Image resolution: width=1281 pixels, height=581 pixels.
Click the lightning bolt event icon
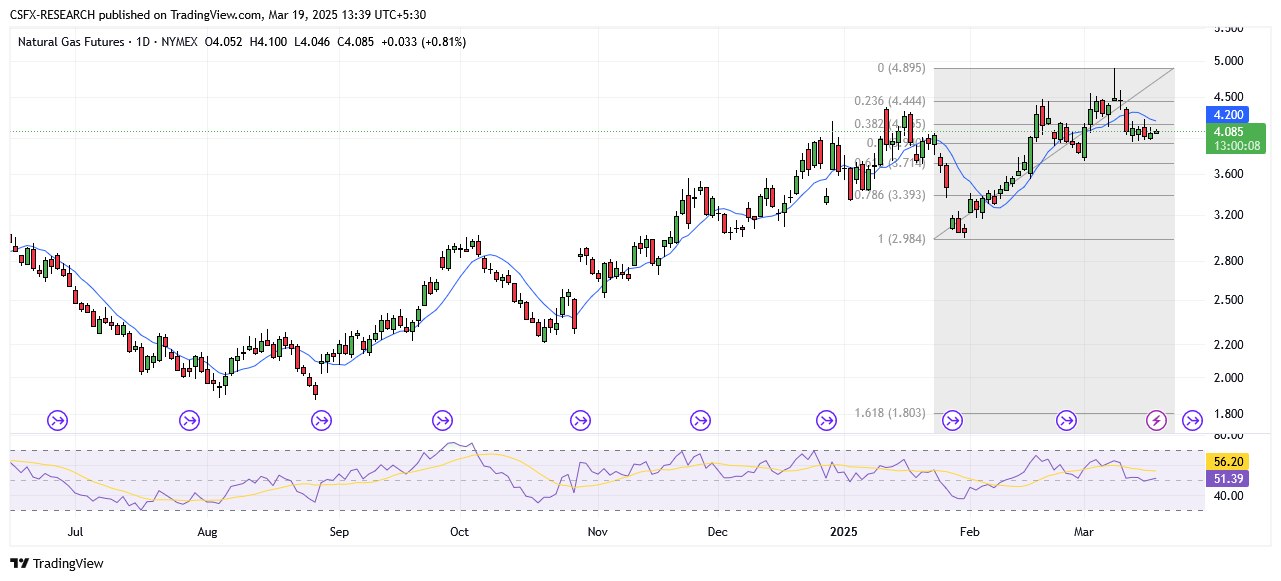[1157, 421]
